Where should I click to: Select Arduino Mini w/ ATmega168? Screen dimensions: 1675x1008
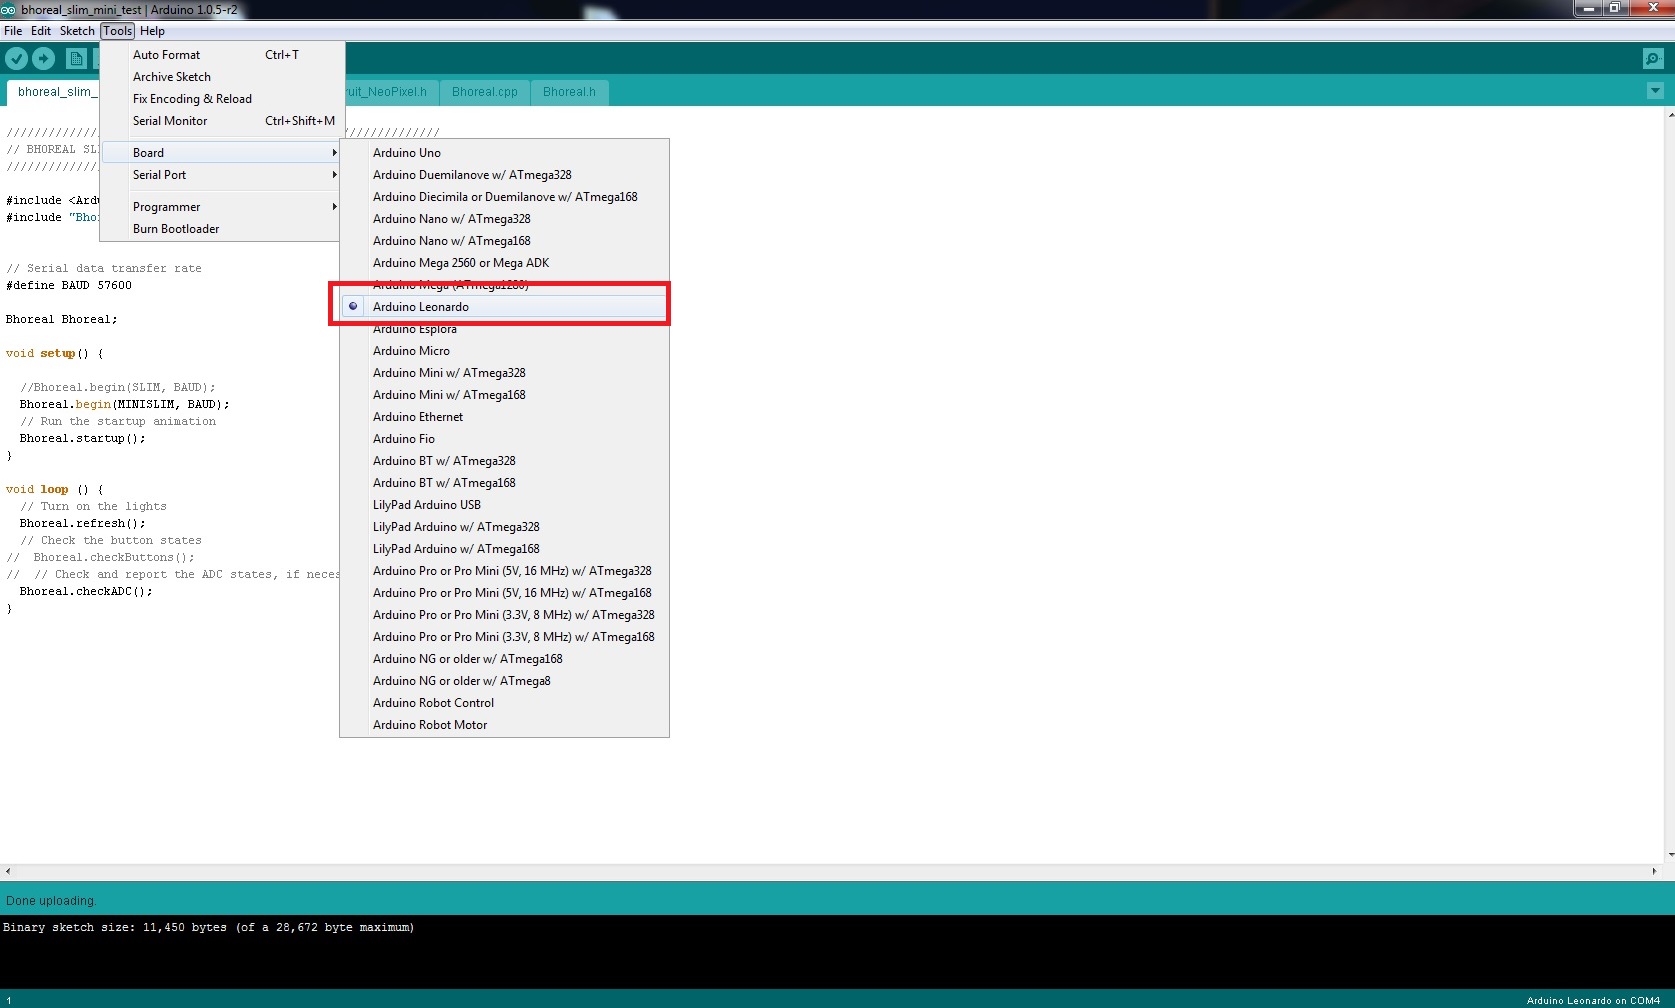pyautogui.click(x=505, y=395)
